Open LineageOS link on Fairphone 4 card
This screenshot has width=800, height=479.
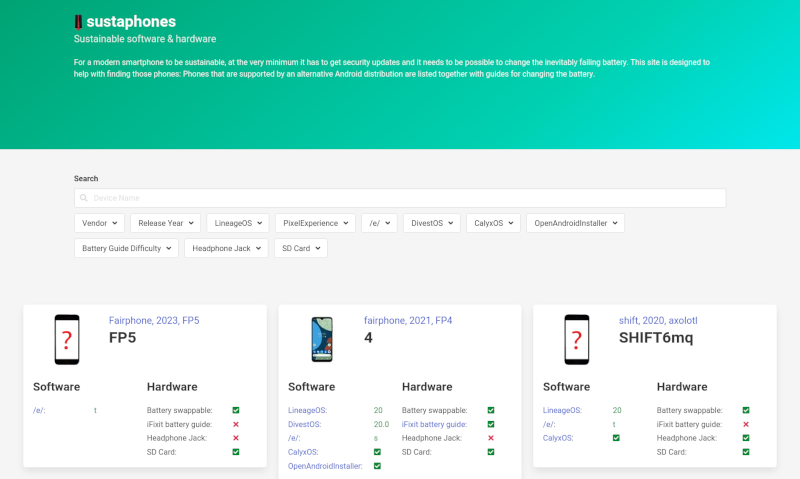308,410
